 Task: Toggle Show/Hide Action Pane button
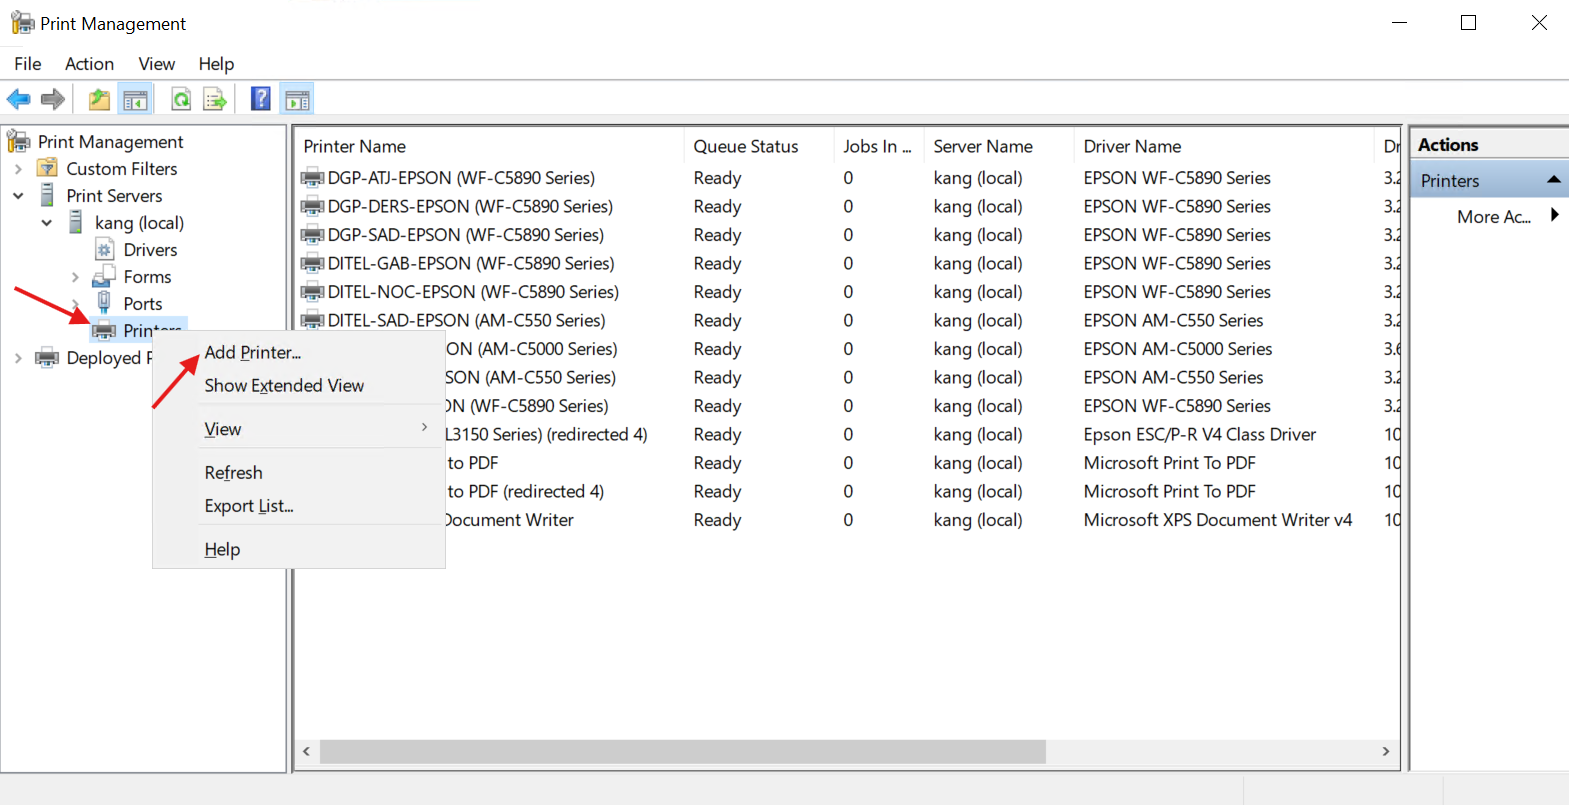[x=297, y=99]
